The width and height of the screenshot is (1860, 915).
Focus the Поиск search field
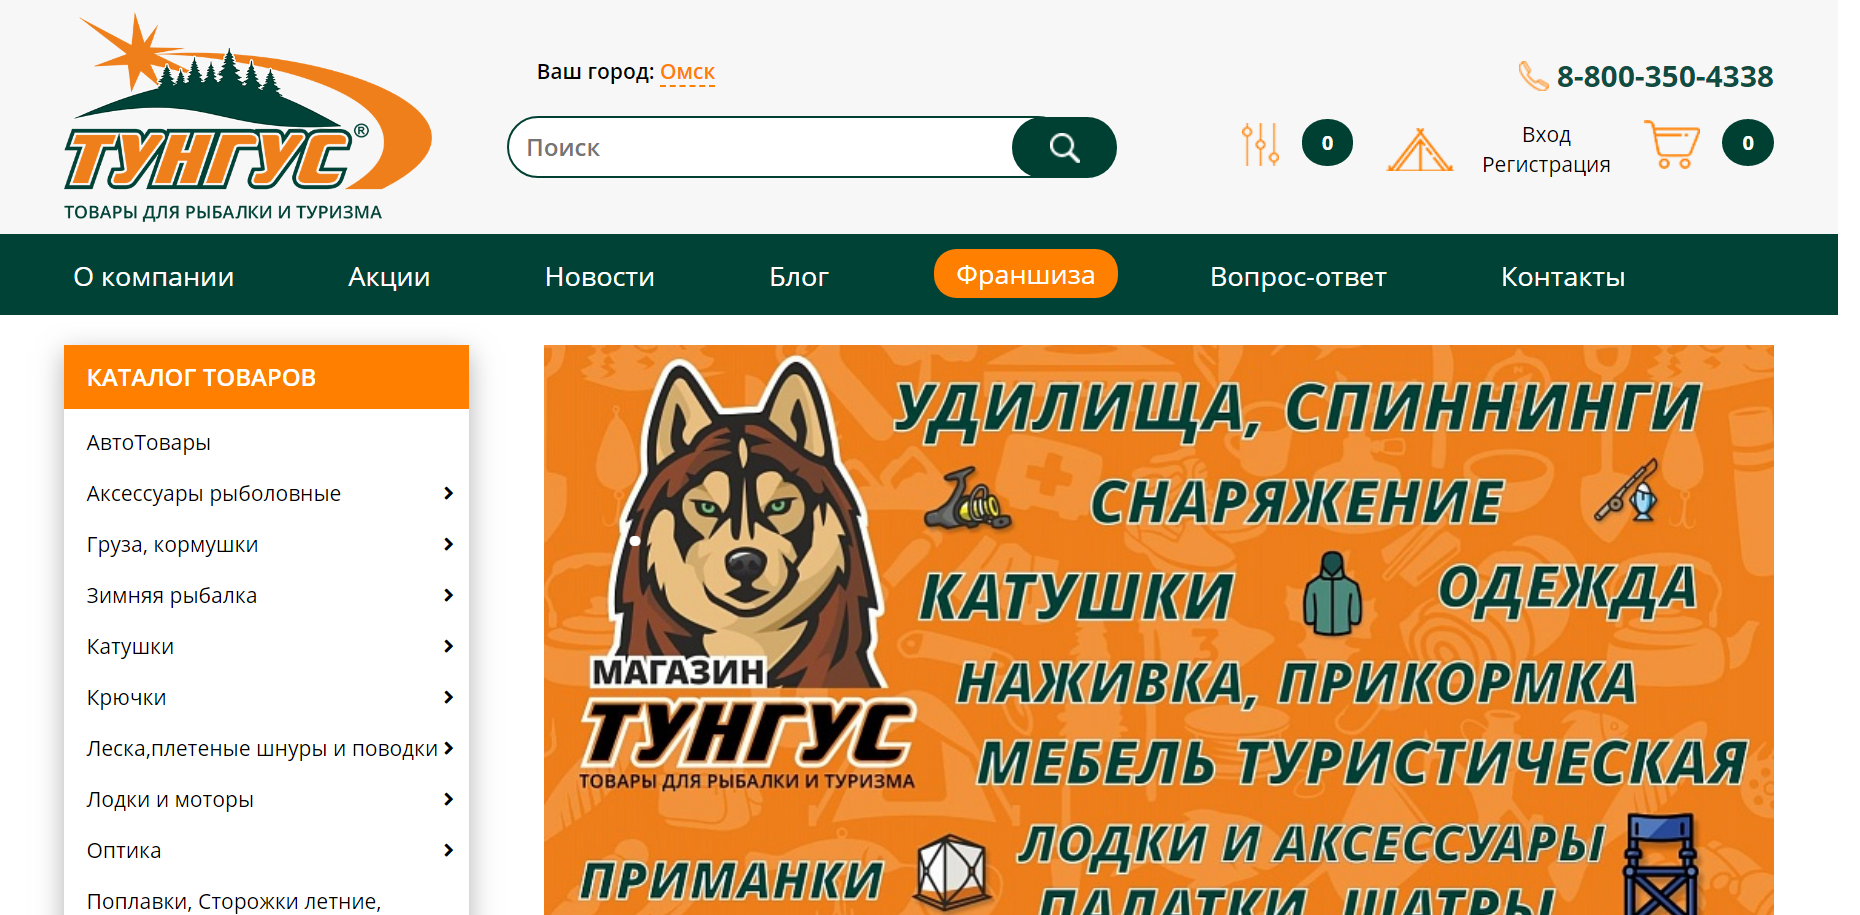pos(760,148)
